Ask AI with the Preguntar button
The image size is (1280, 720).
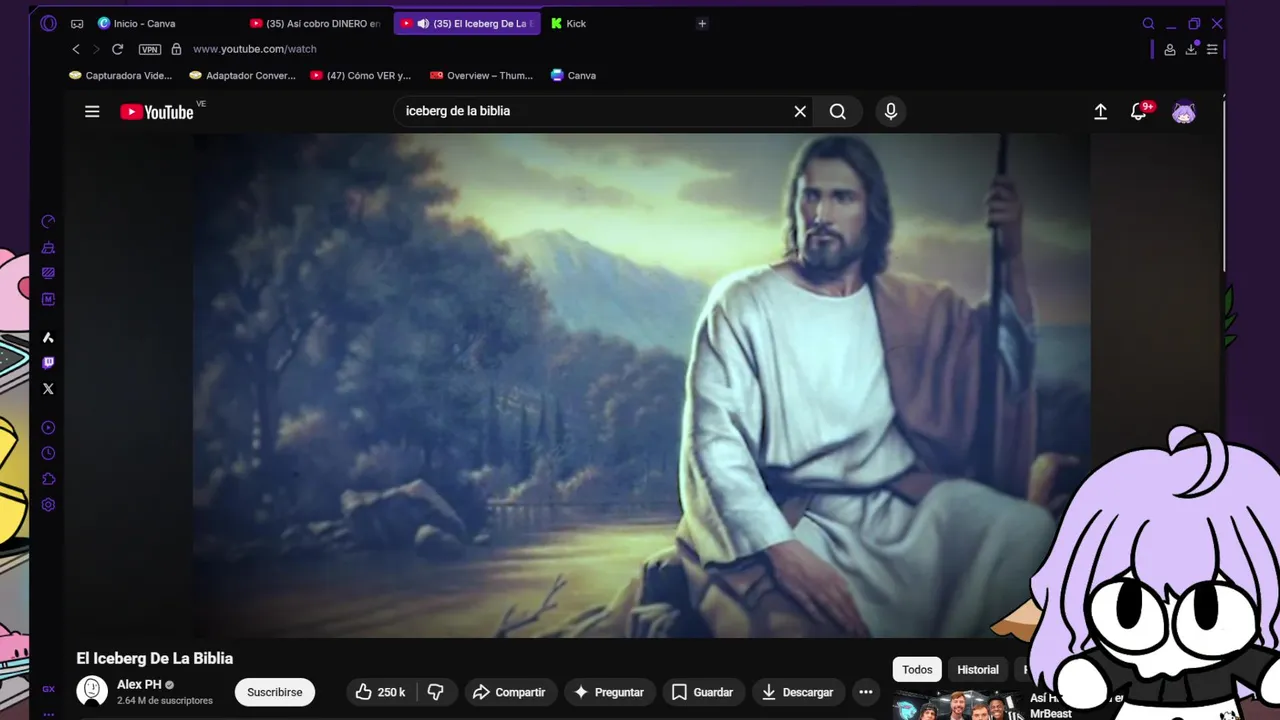point(608,692)
